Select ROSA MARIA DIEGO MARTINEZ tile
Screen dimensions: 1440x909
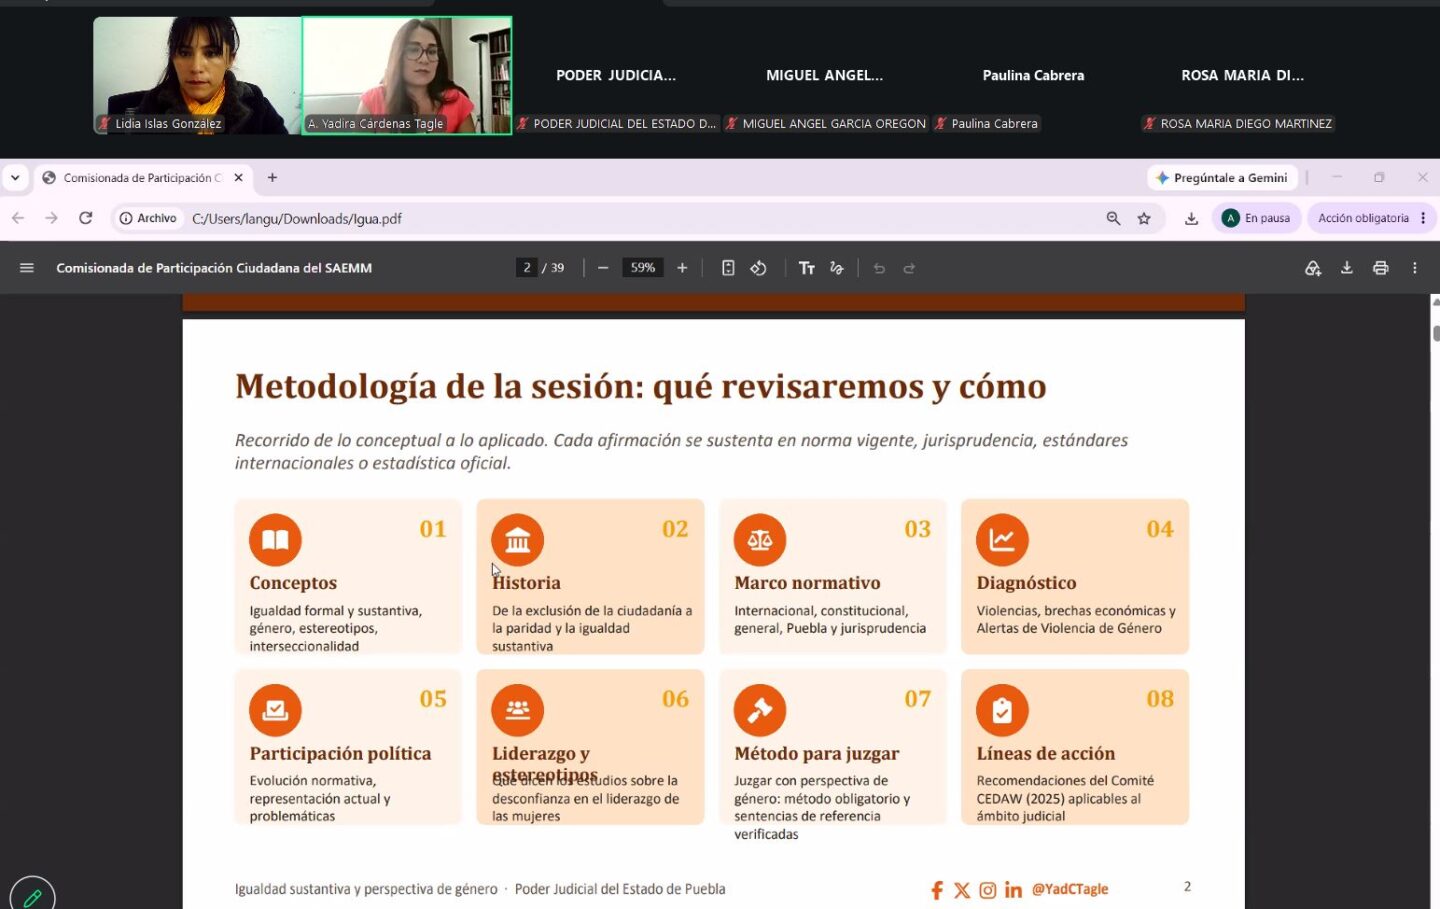click(1243, 75)
